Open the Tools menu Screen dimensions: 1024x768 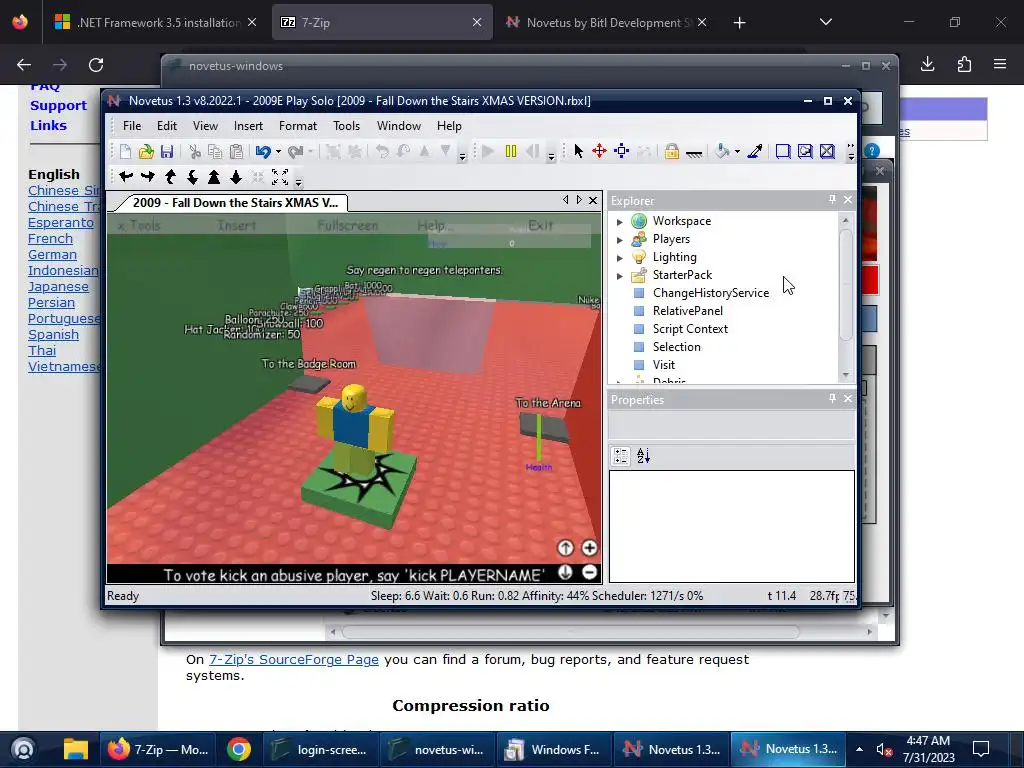click(x=346, y=125)
